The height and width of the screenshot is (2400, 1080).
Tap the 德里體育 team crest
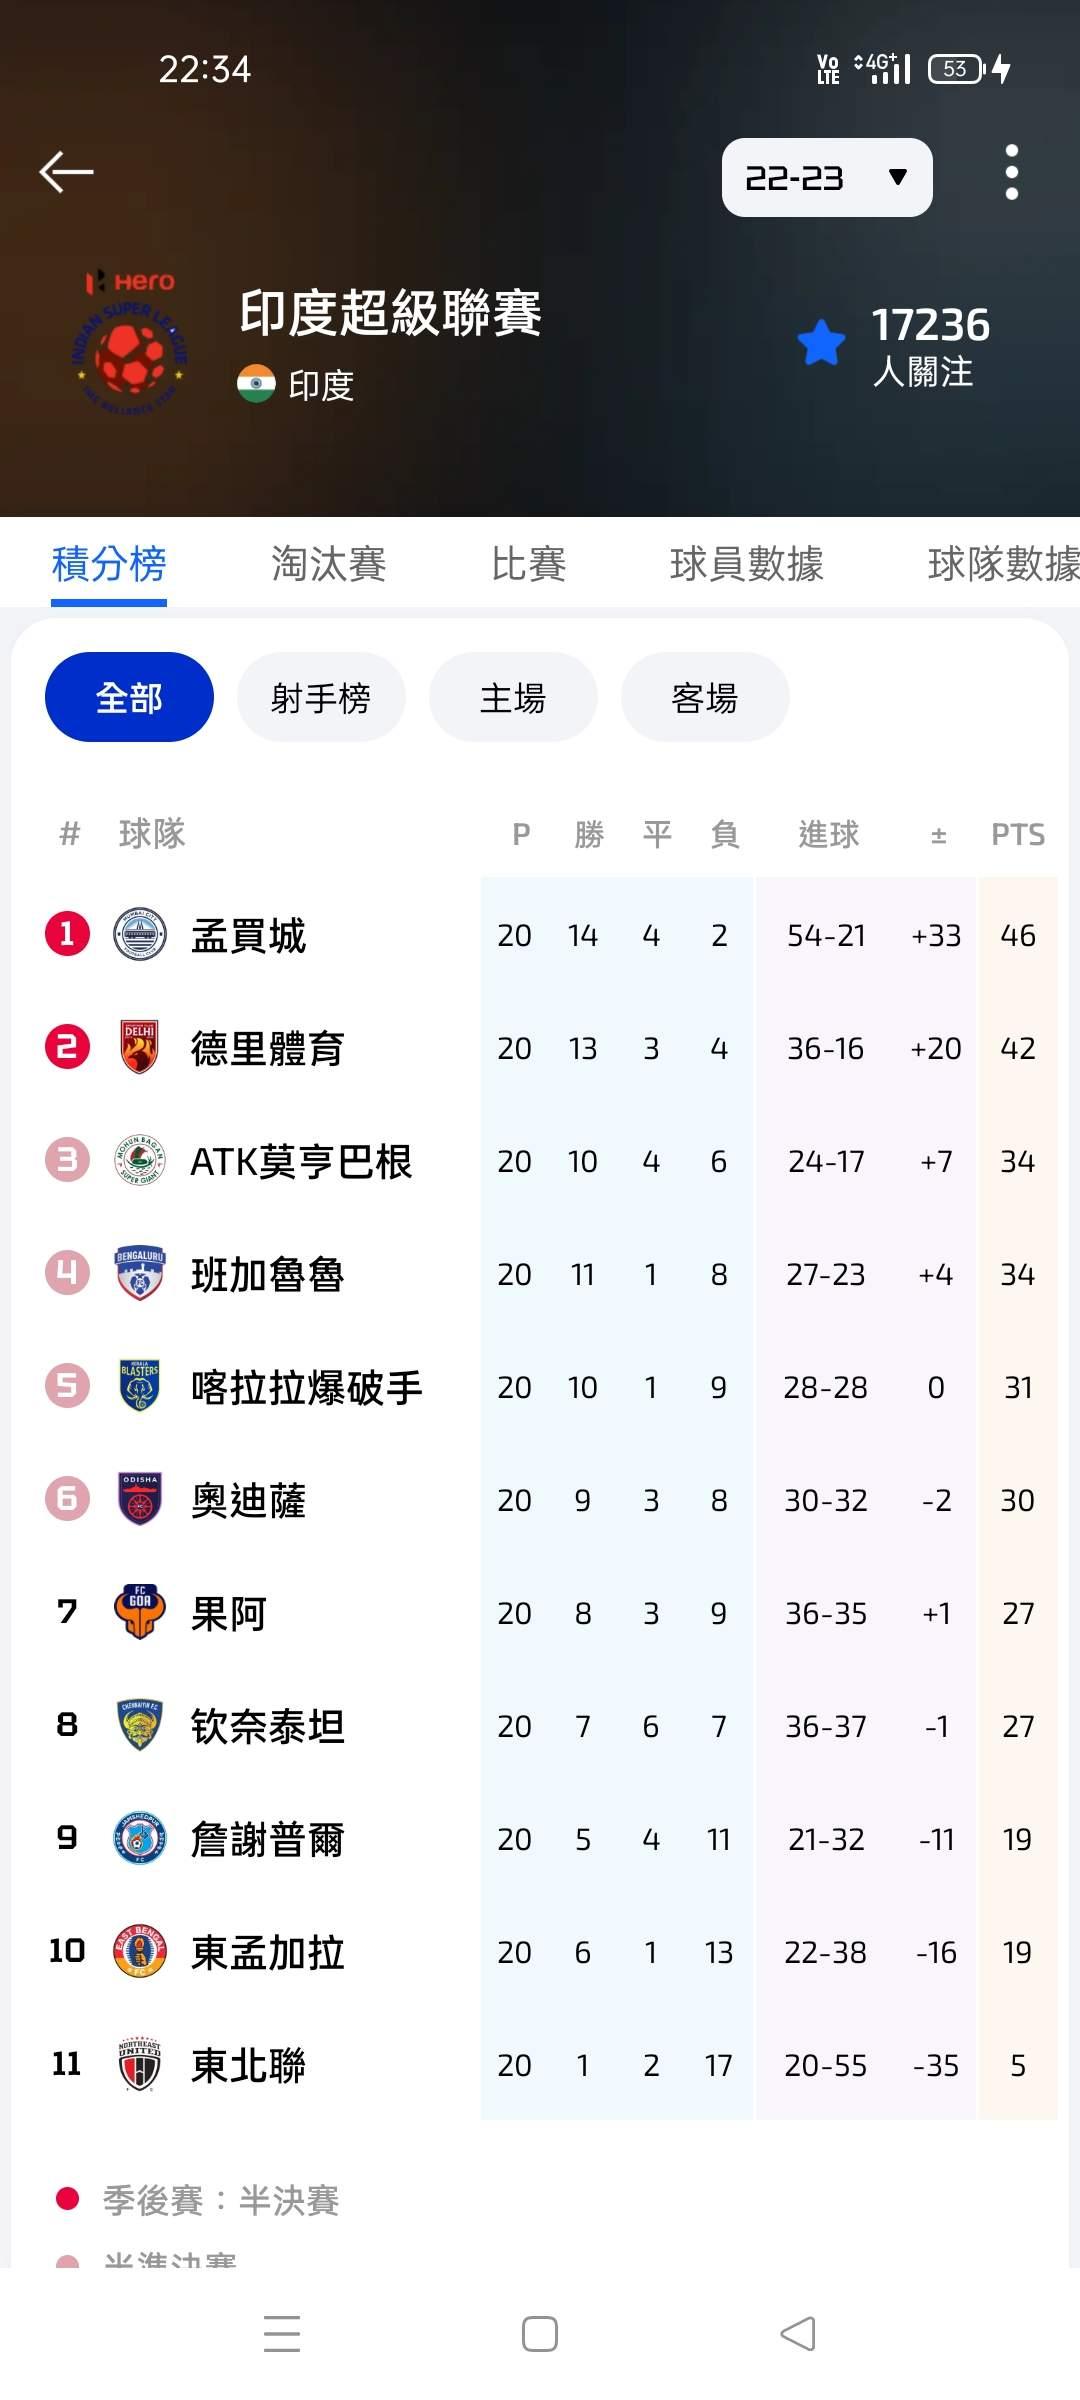[x=140, y=1048]
